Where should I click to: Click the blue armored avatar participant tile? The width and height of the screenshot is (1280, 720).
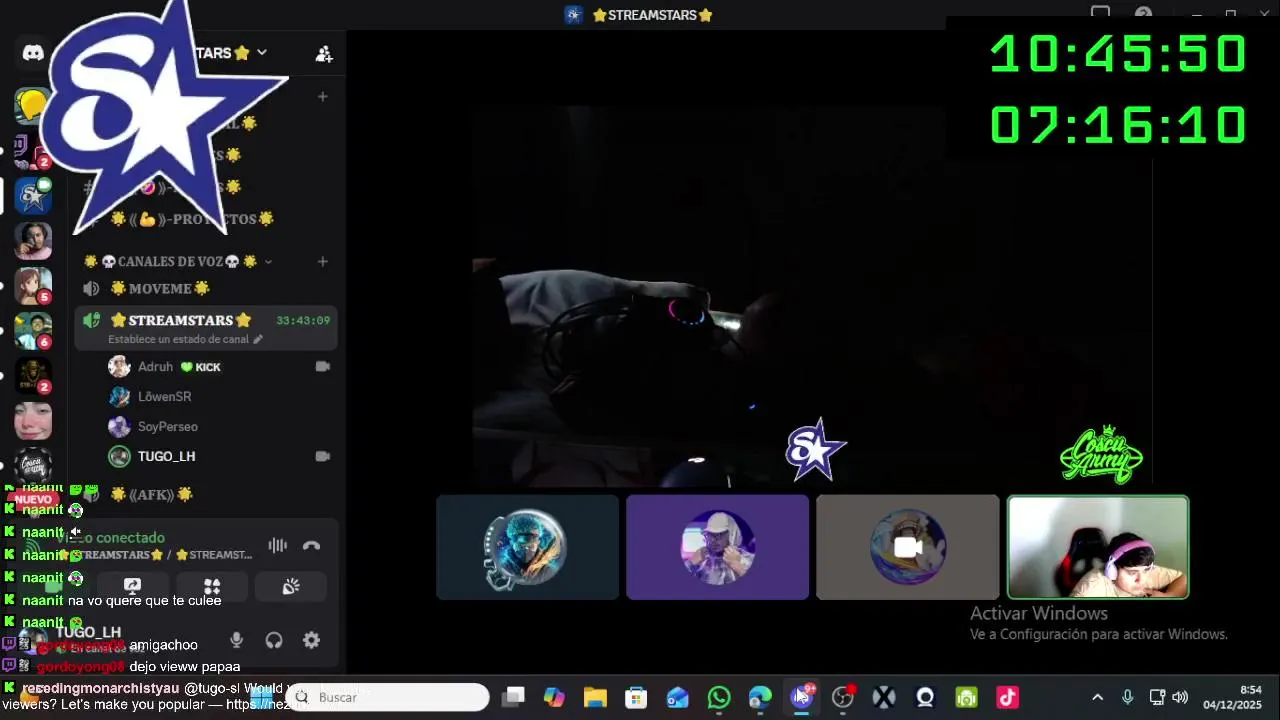527,547
